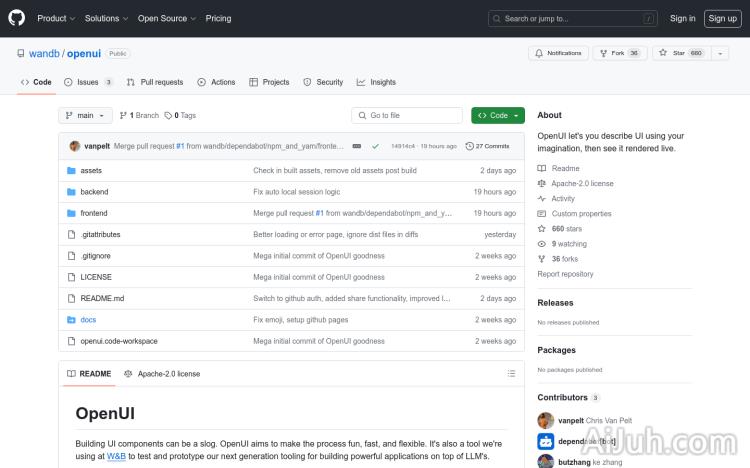Click the Report repository link

[565, 274]
